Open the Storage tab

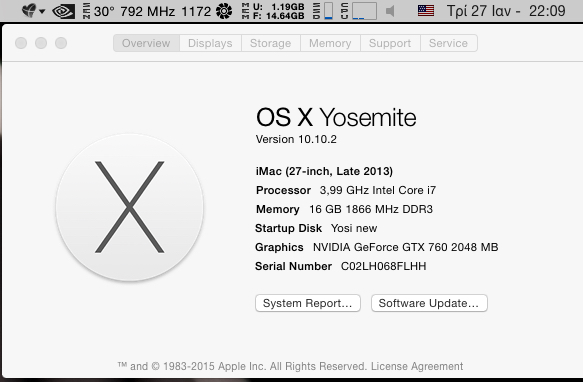point(271,43)
